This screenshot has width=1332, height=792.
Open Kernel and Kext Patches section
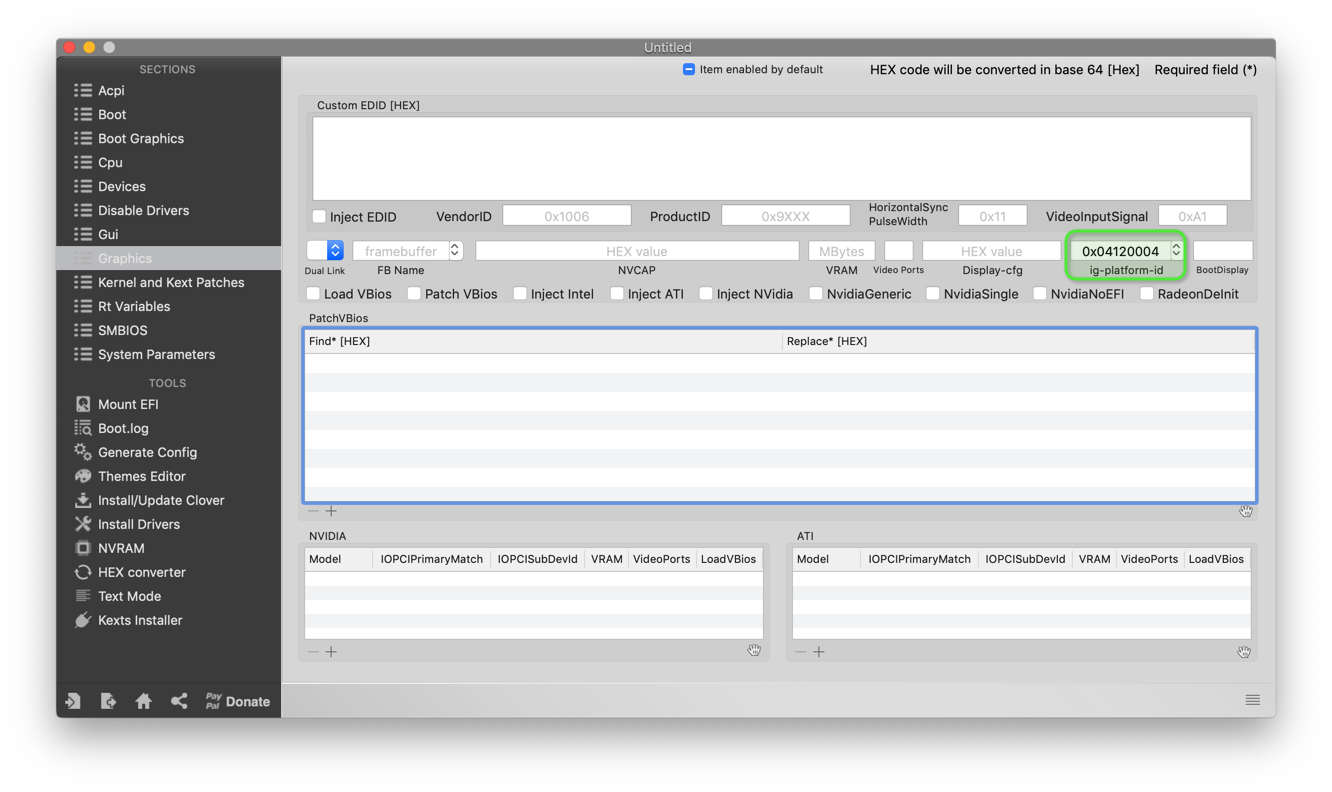click(169, 282)
